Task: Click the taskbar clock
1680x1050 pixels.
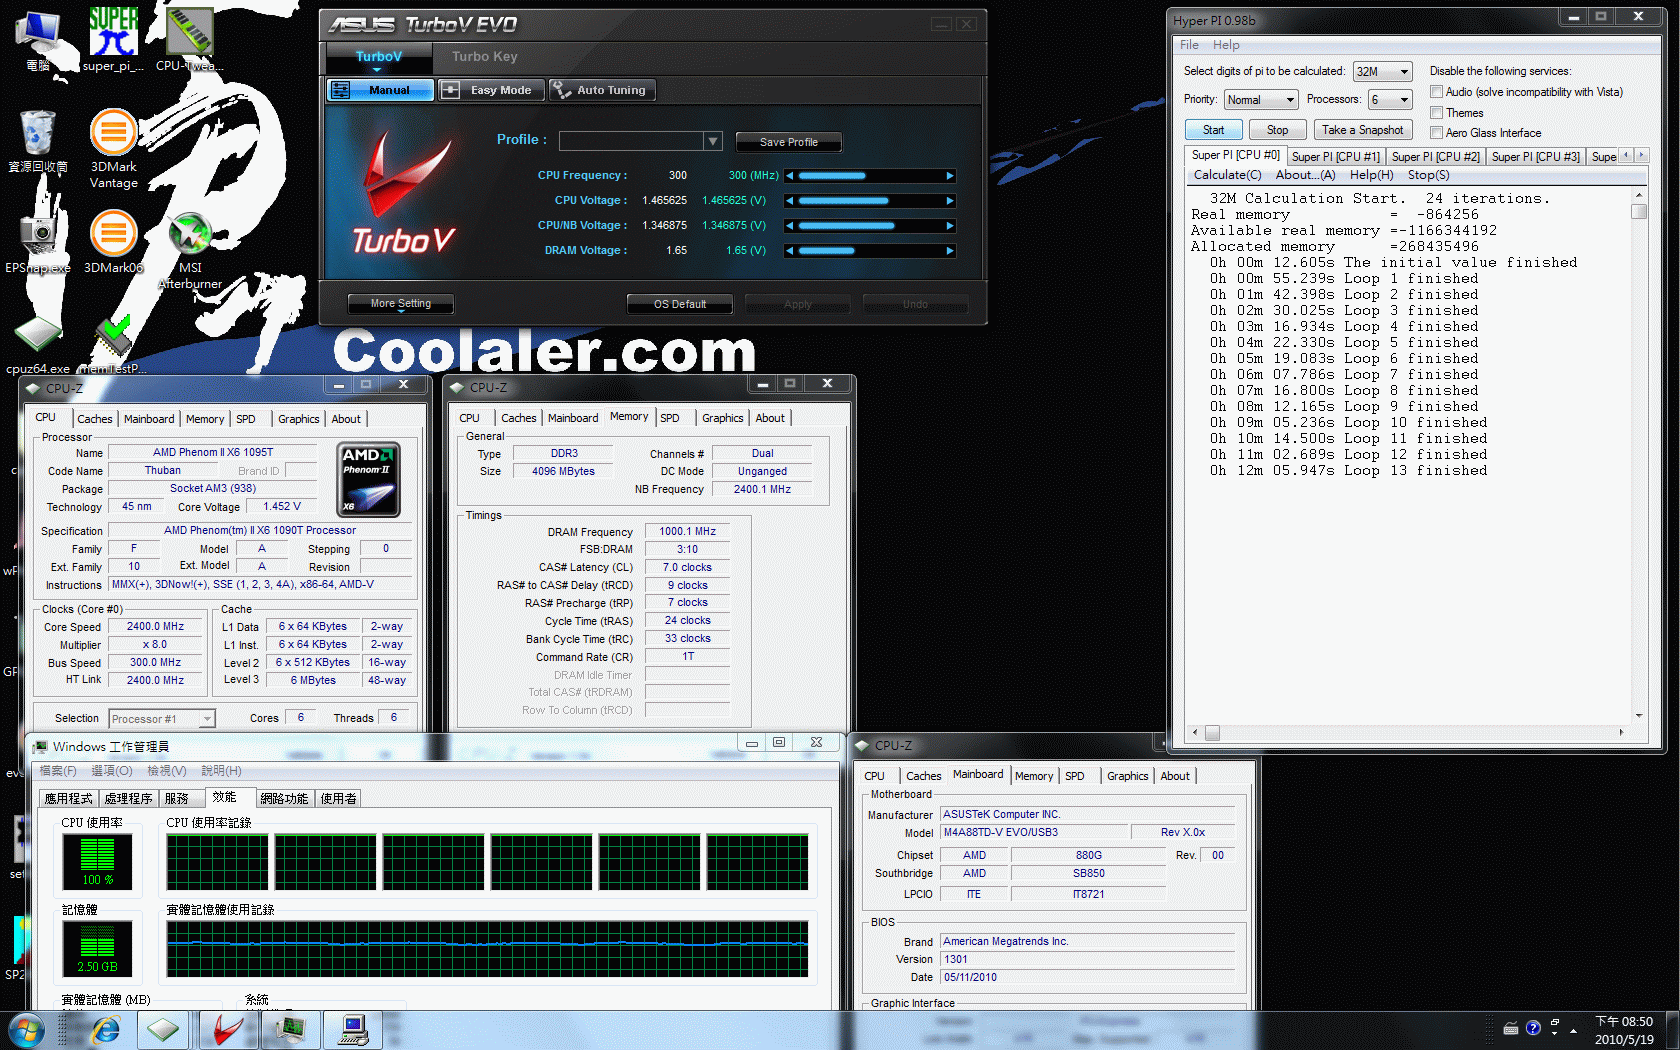Action: coord(1624,1030)
